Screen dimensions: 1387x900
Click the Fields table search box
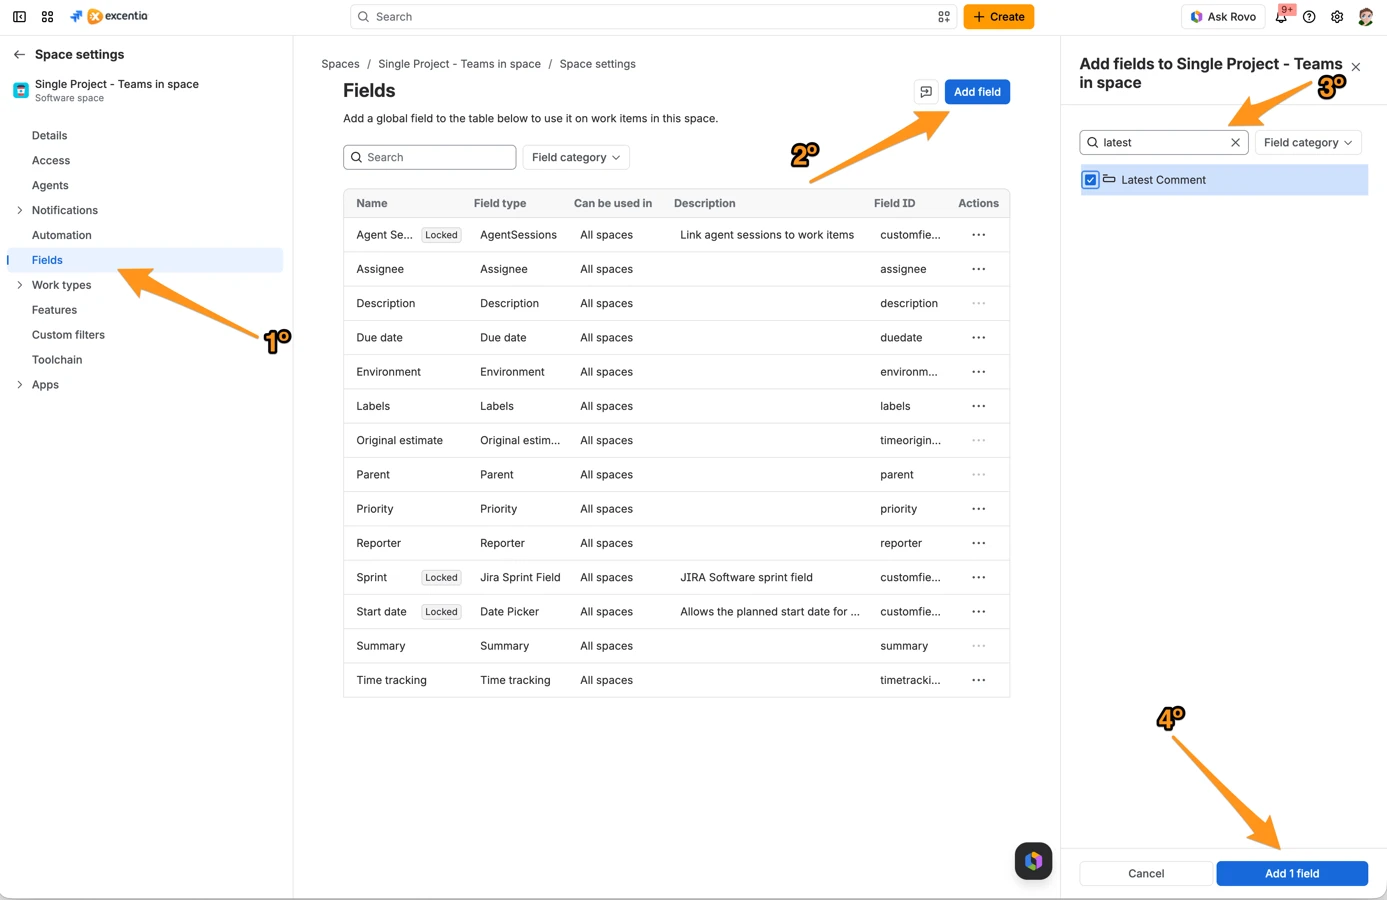[x=430, y=157]
